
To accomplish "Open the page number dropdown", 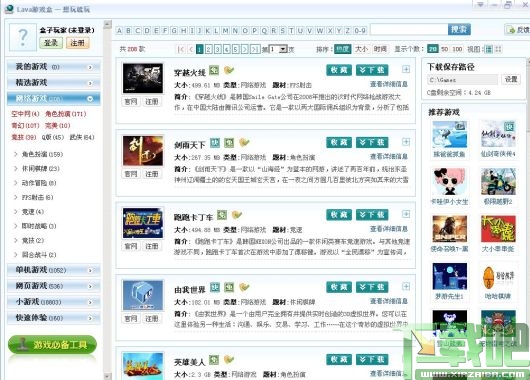I will click(x=279, y=49).
